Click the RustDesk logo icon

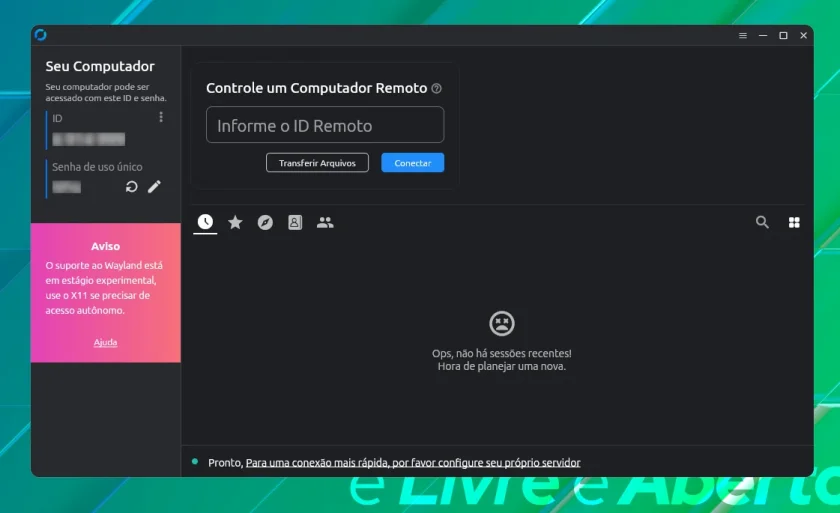[41, 35]
